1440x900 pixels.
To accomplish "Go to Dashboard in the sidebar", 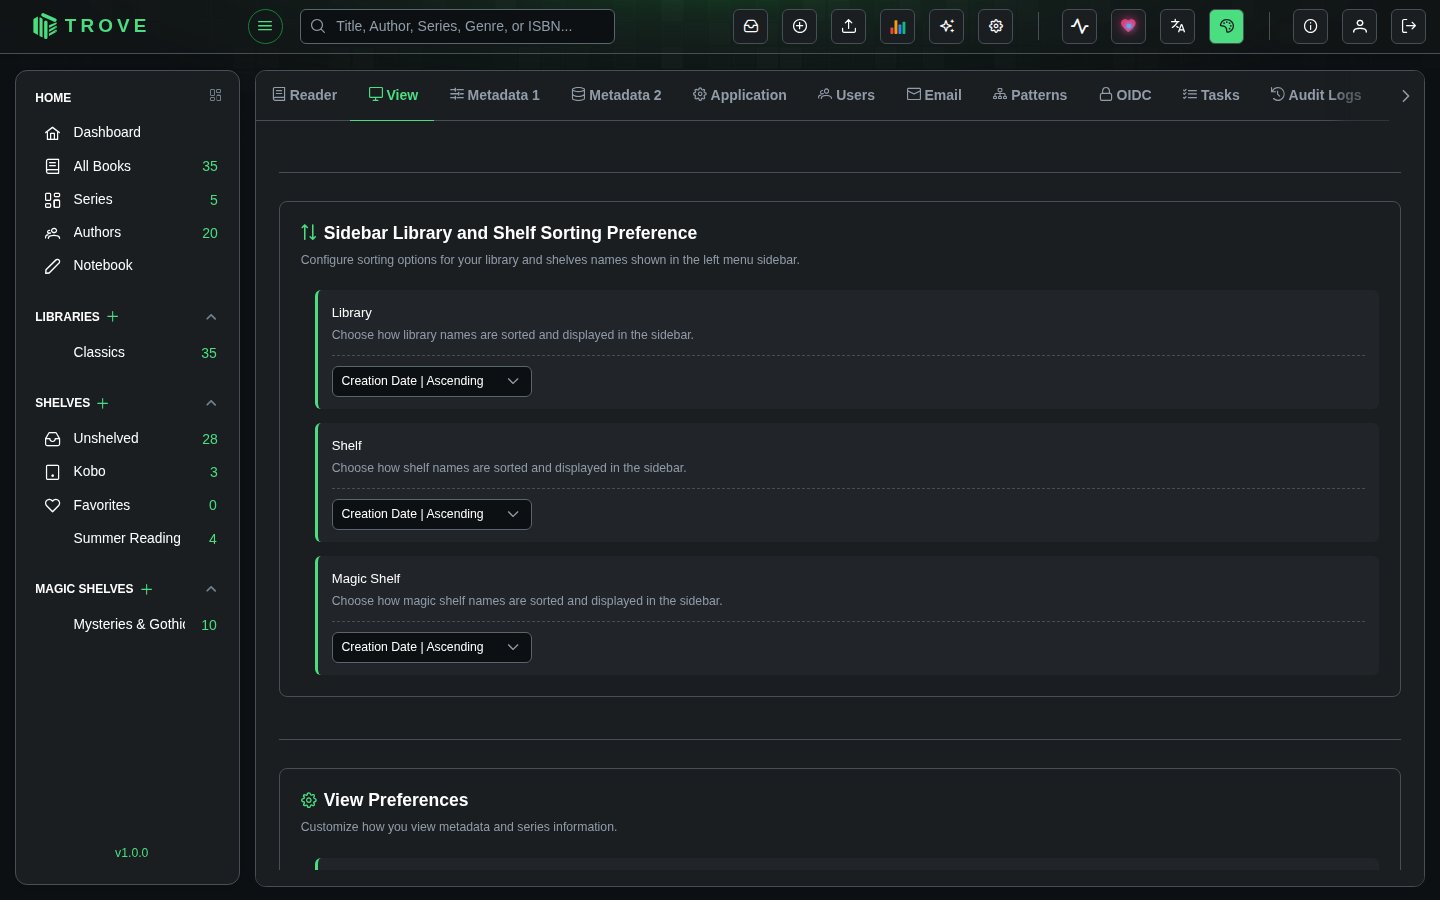I will click(127, 132).
